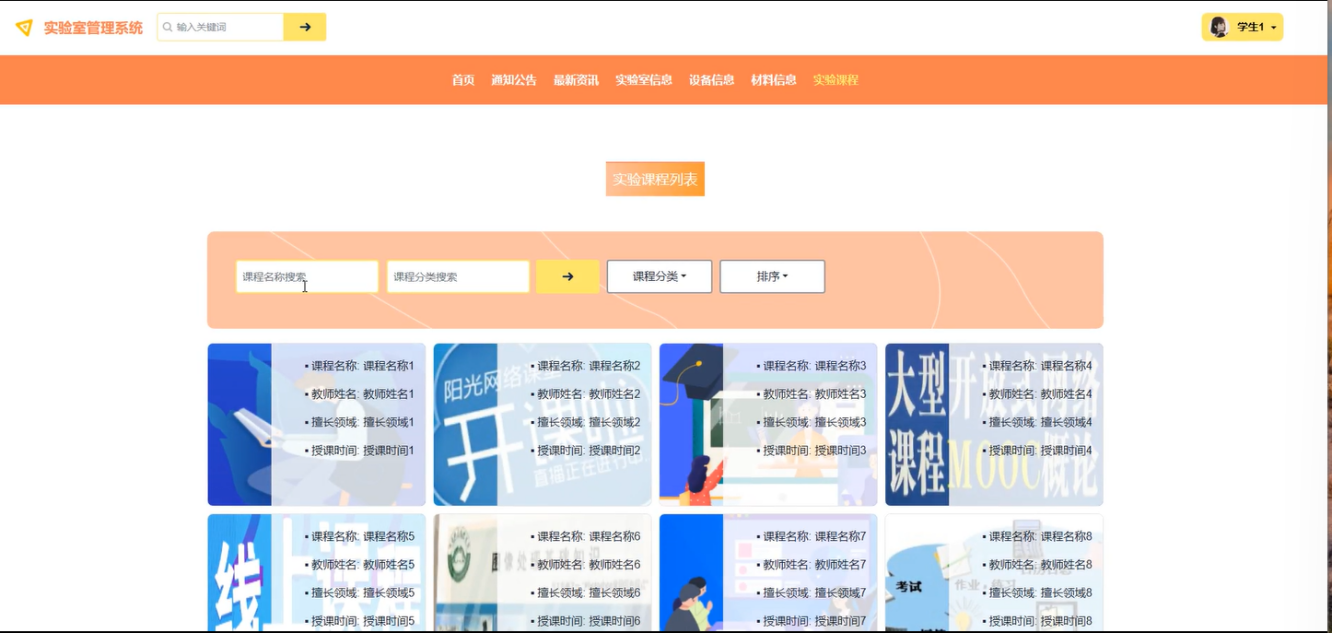
Task: Open 材料信息 navigation item
Action: (774, 80)
